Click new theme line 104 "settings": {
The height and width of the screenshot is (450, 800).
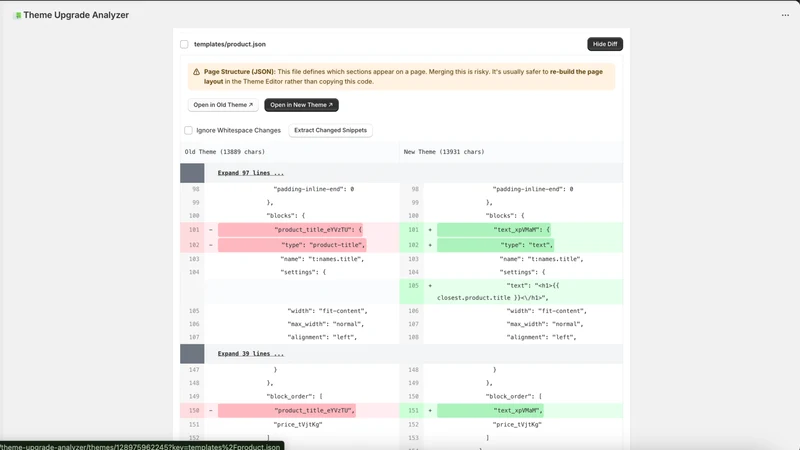click(522, 272)
